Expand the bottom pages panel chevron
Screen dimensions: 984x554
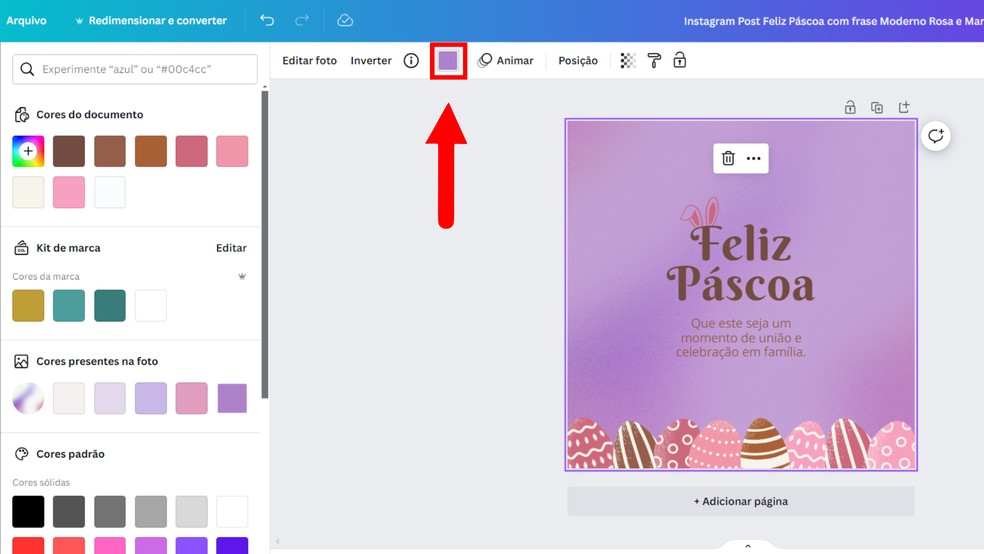[747, 546]
